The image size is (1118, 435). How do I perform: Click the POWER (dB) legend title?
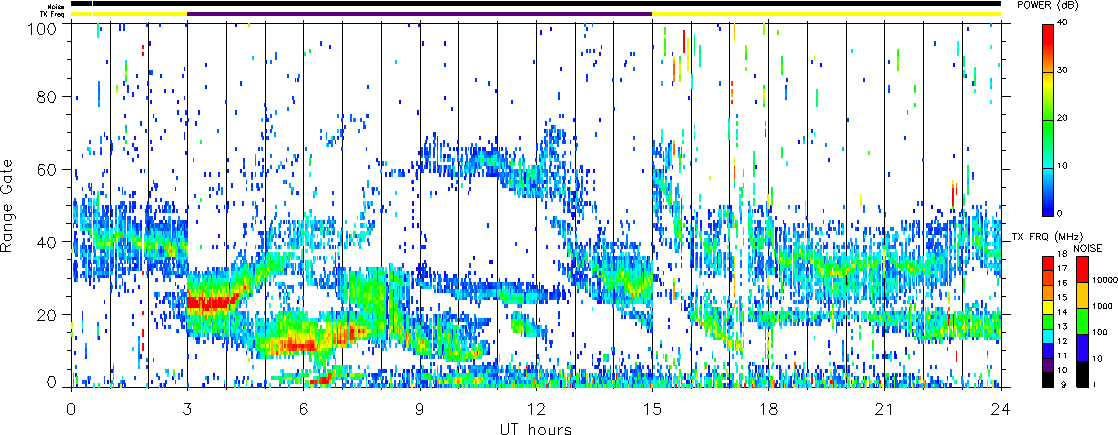pos(1047,5)
